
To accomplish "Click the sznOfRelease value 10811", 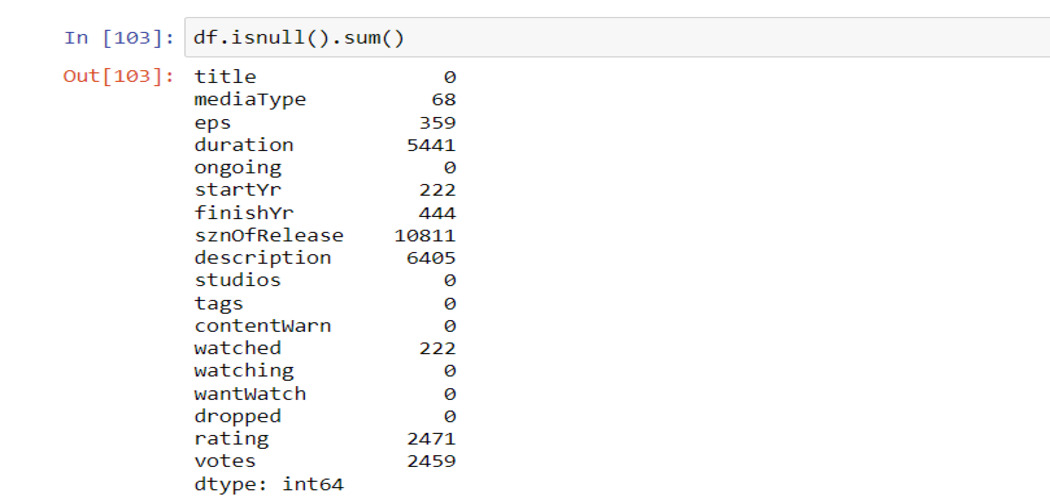I will click(x=425, y=236).
